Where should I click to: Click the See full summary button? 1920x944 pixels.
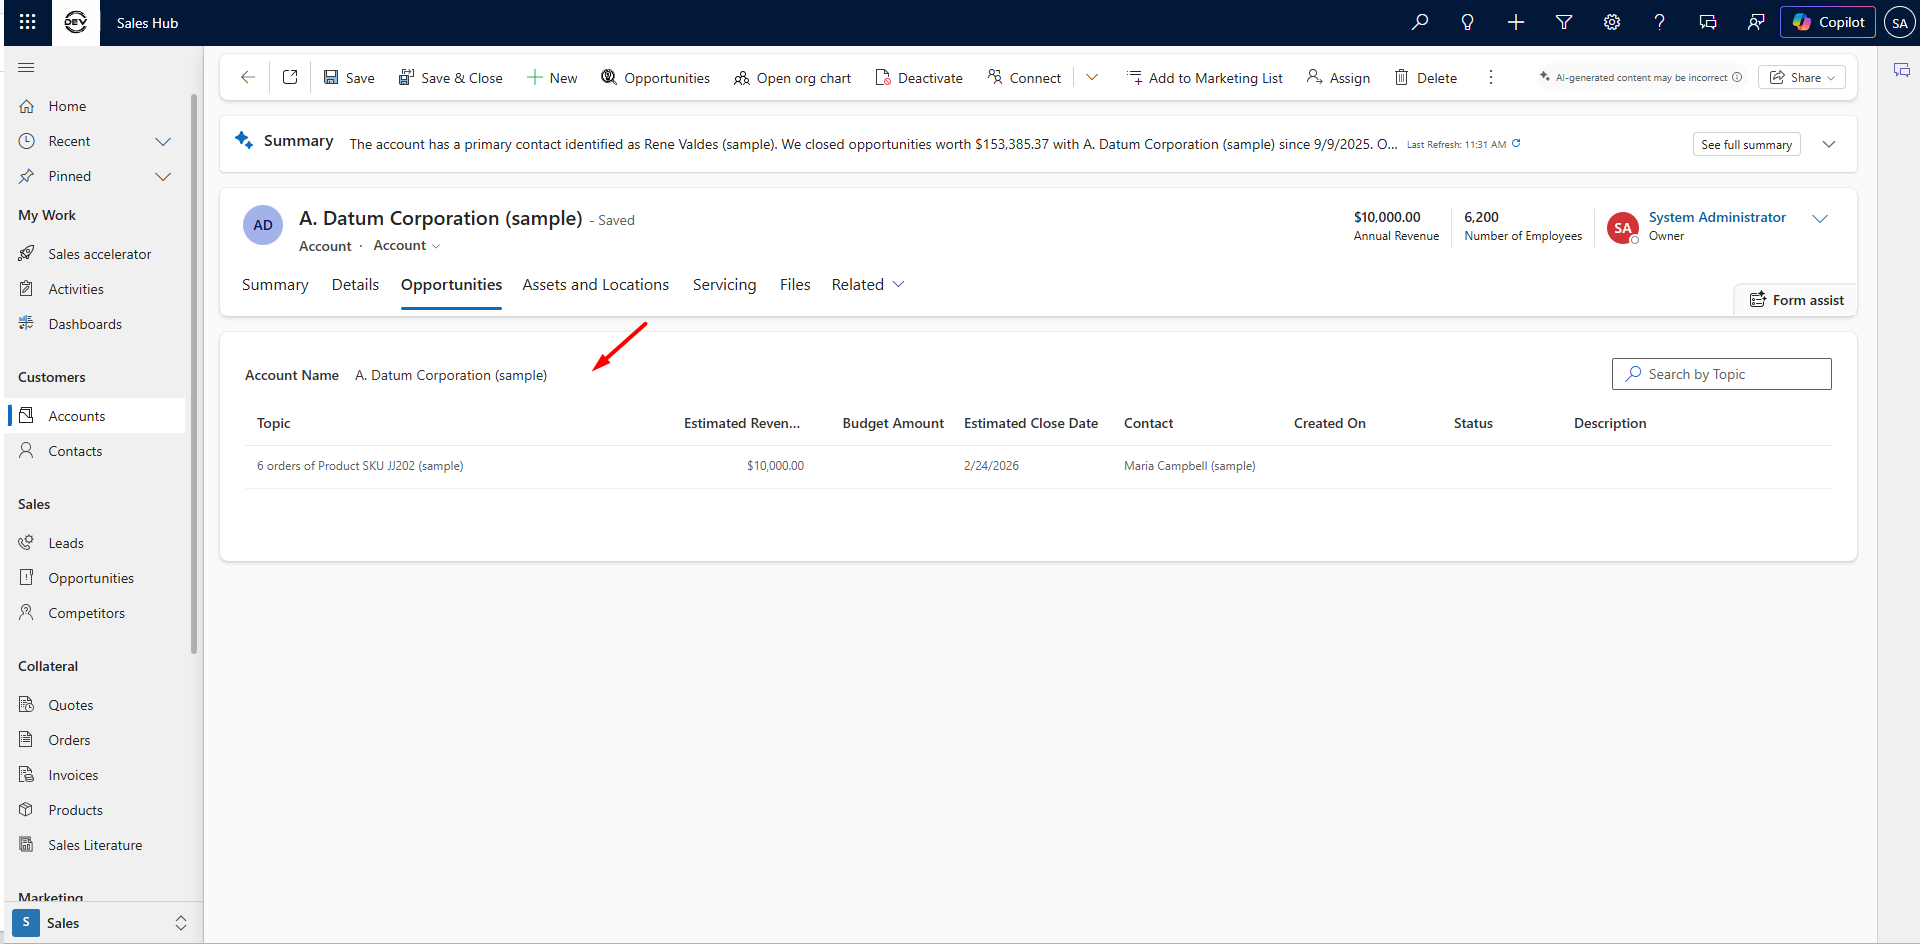point(1746,144)
